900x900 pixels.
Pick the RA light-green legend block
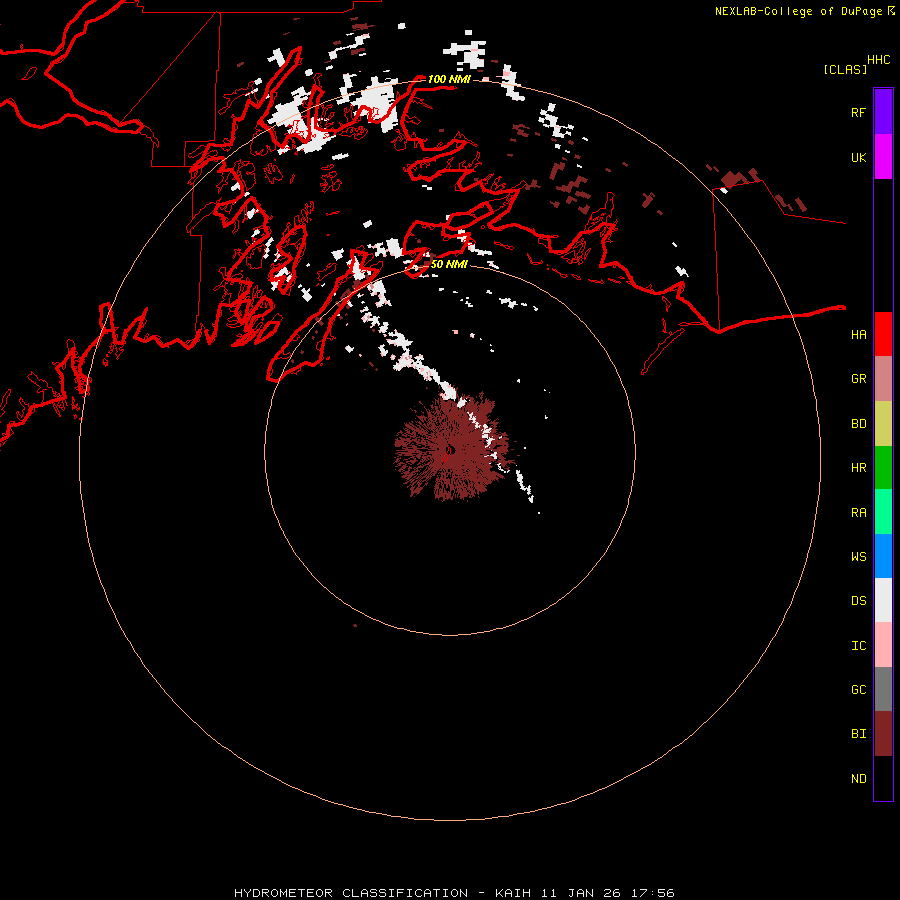883,512
